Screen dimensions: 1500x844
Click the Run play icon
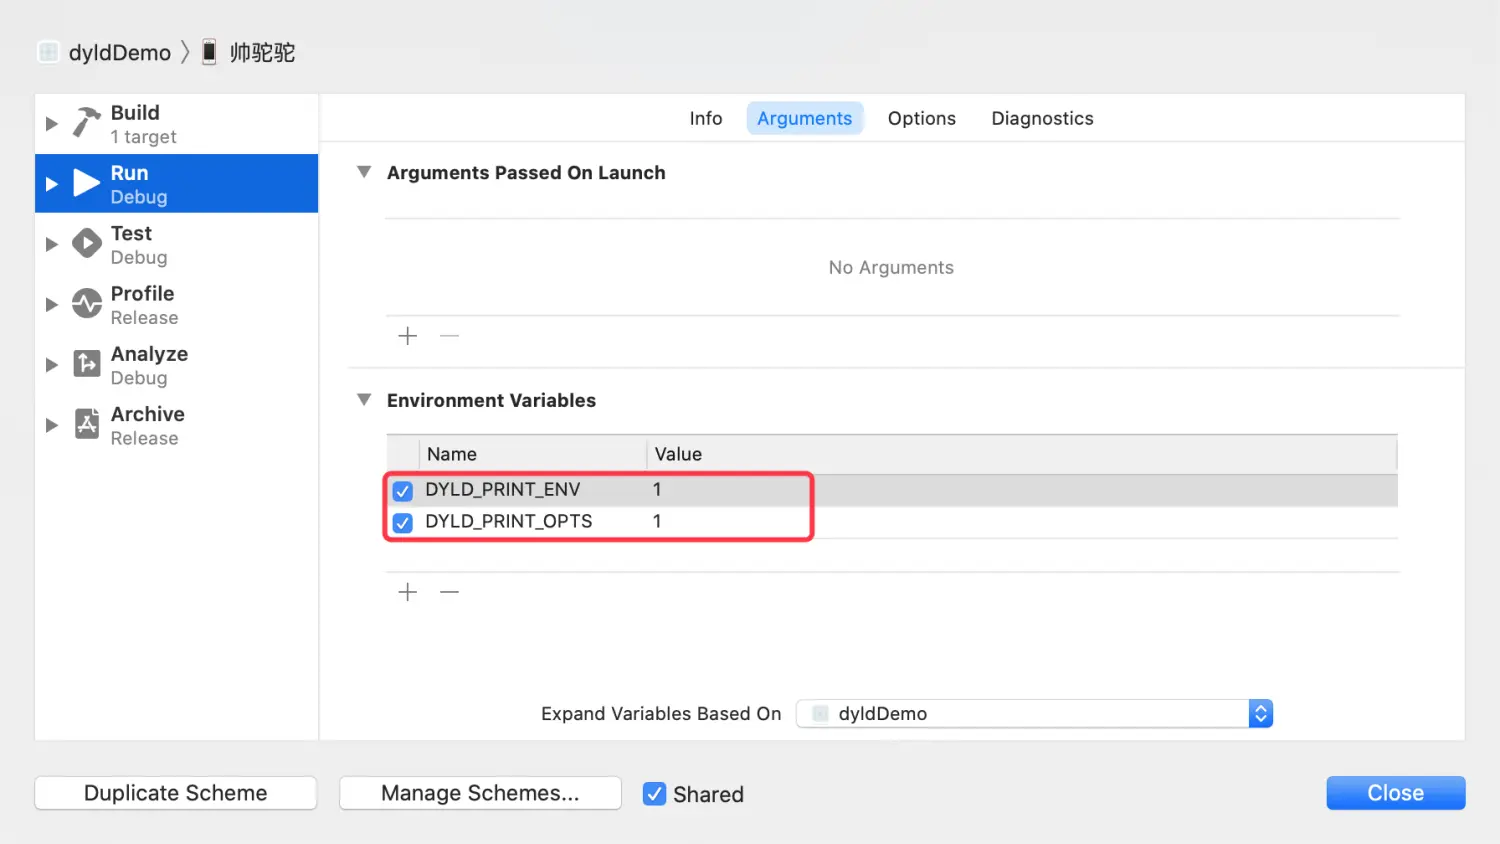[x=87, y=183]
